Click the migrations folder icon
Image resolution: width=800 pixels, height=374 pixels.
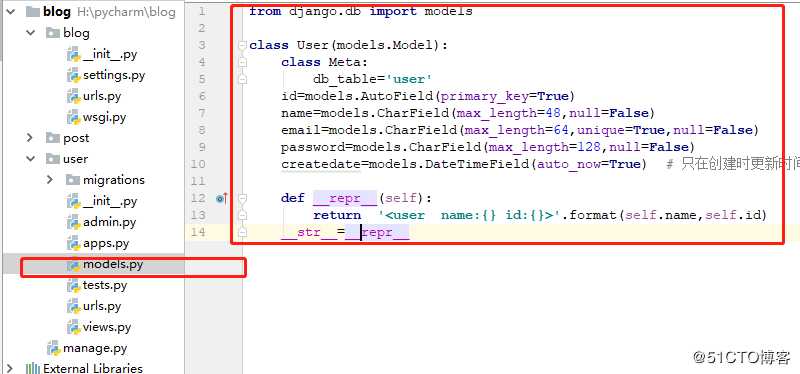click(73, 180)
